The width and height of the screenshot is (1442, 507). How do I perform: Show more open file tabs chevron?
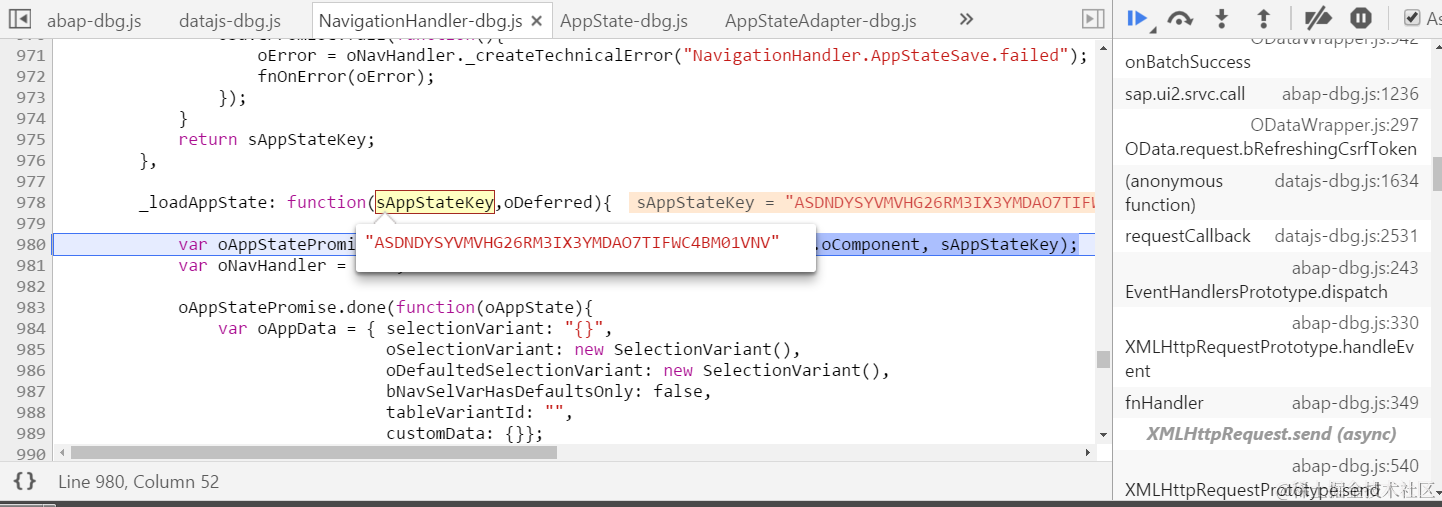coord(966,19)
